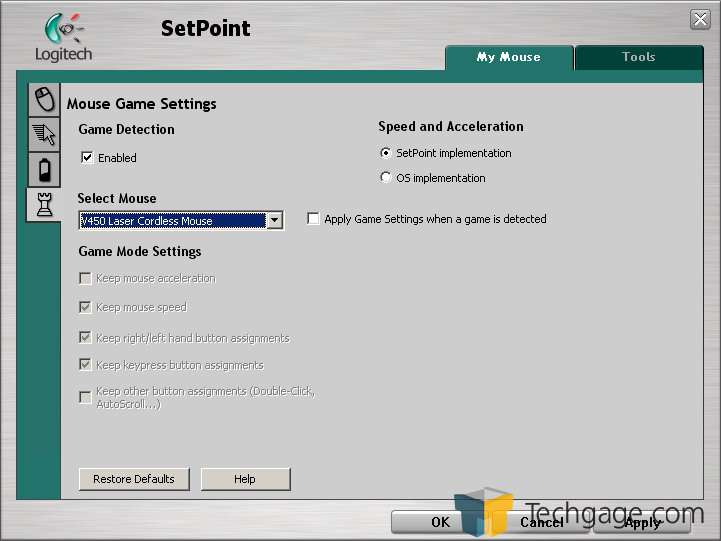Toggle Keep mouse speed checkbox

[85, 307]
